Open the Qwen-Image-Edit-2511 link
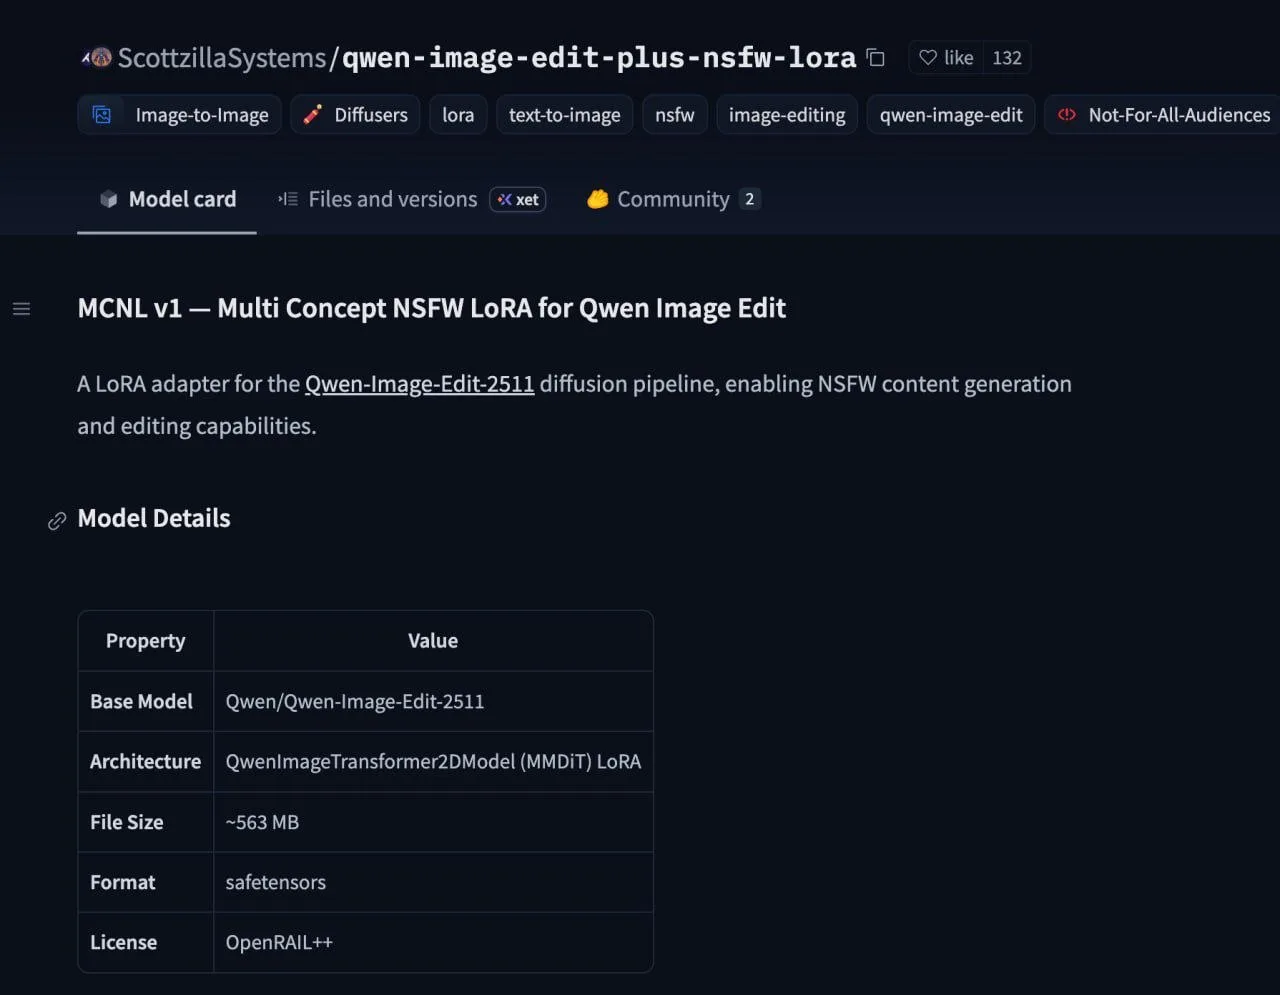The width and height of the screenshot is (1280, 995). (420, 384)
